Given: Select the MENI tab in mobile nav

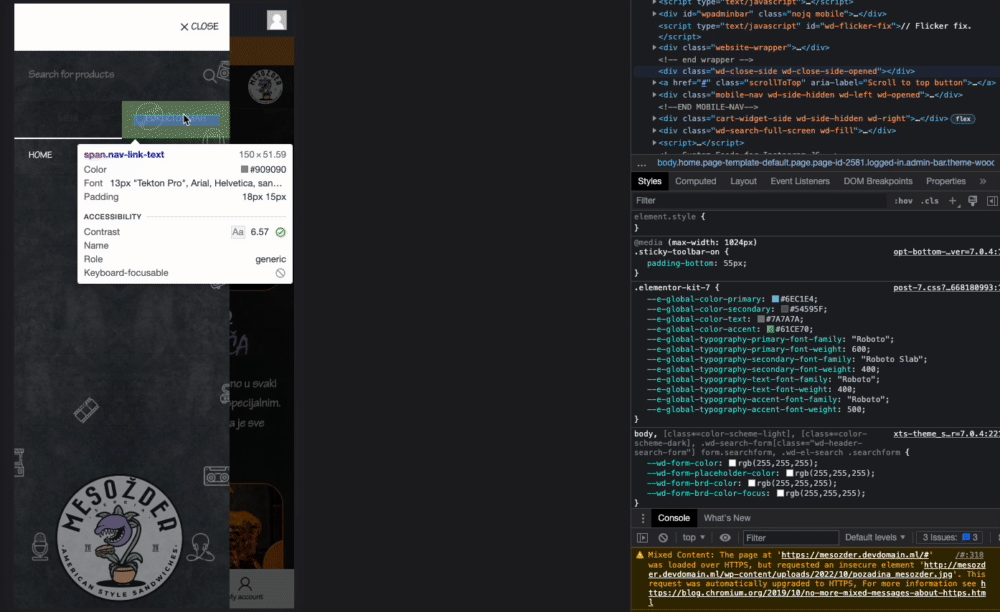Looking at the screenshot, I should pyautogui.click(x=68, y=119).
